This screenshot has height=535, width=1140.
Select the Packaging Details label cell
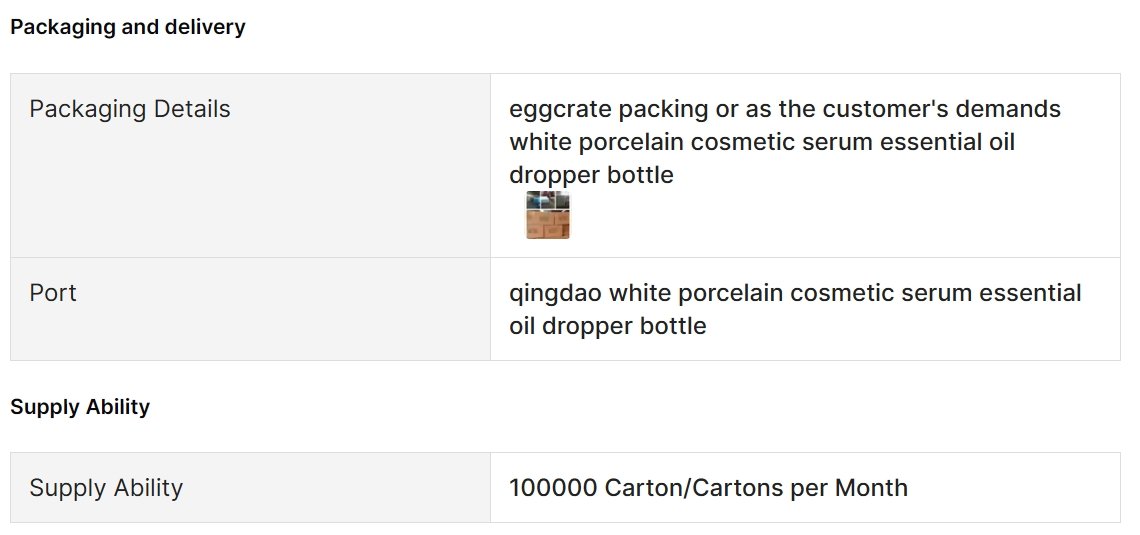[250, 166]
